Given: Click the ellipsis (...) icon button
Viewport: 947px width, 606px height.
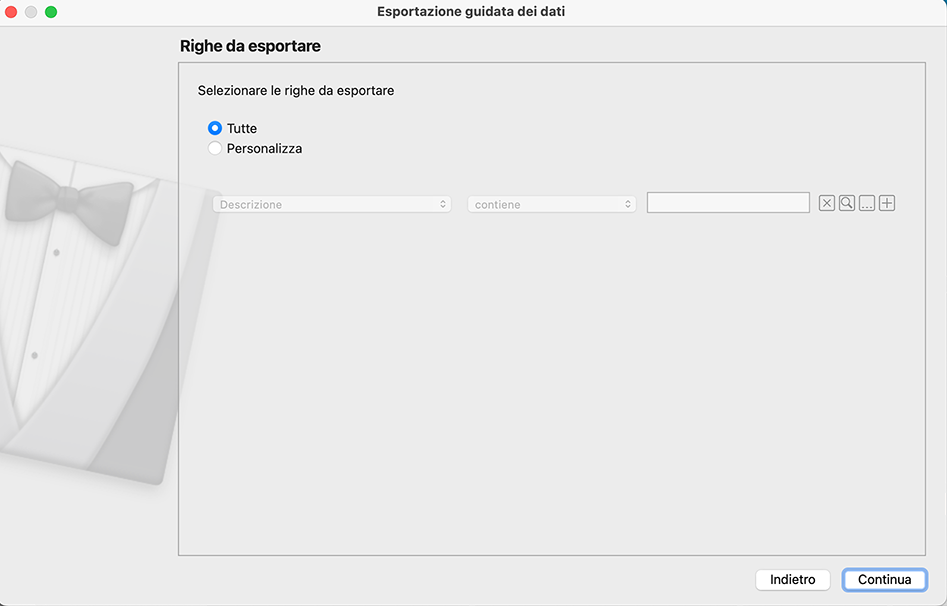Looking at the screenshot, I should [867, 203].
